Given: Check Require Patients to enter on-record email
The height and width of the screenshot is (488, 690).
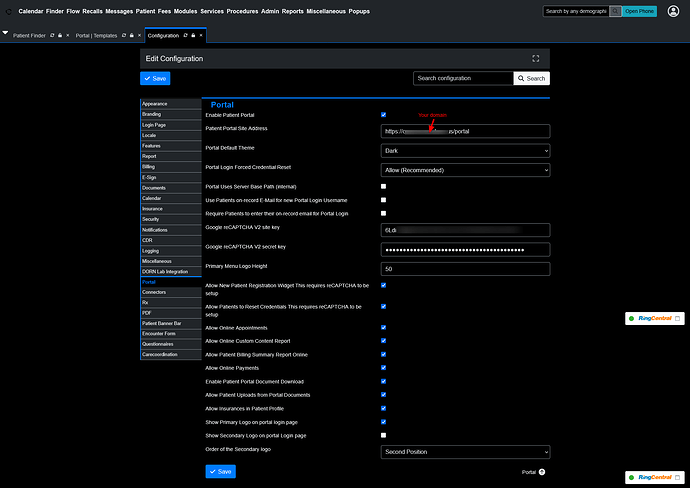Looking at the screenshot, I should 383,213.
